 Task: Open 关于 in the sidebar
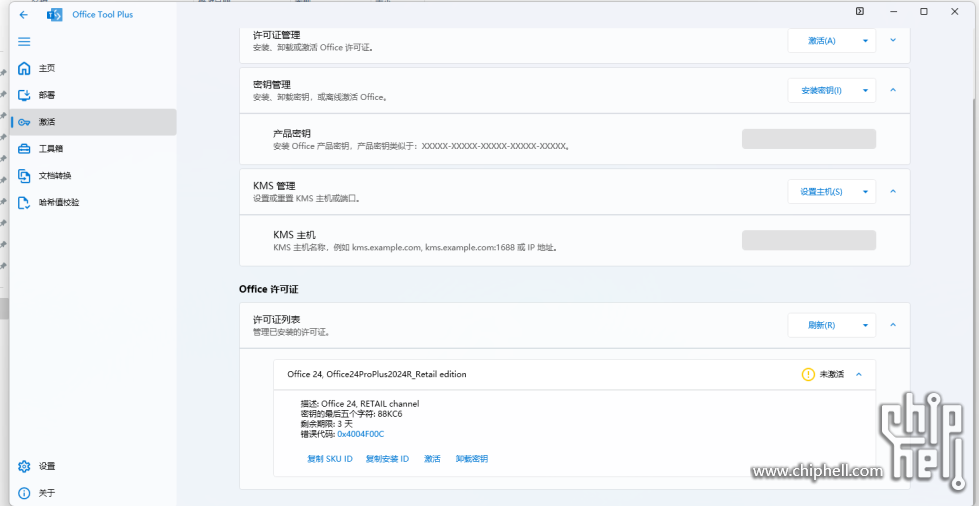93,493
